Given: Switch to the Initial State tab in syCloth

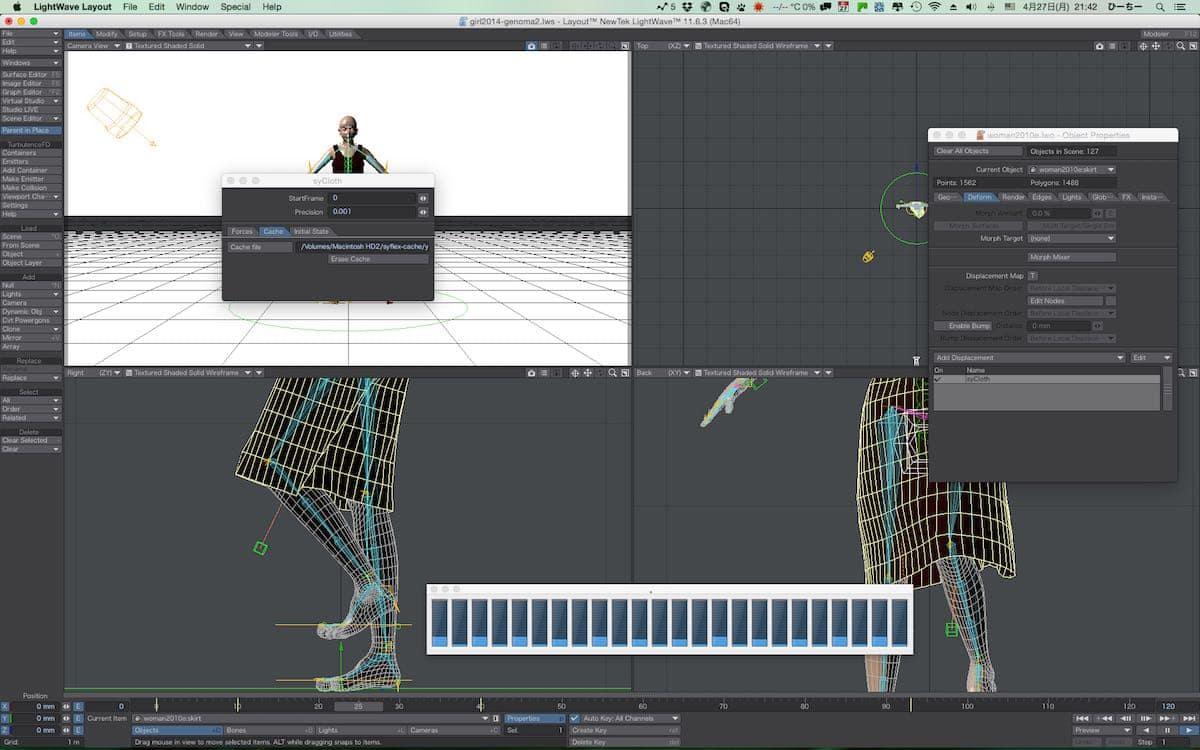Looking at the screenshot, I should point(311,231).
